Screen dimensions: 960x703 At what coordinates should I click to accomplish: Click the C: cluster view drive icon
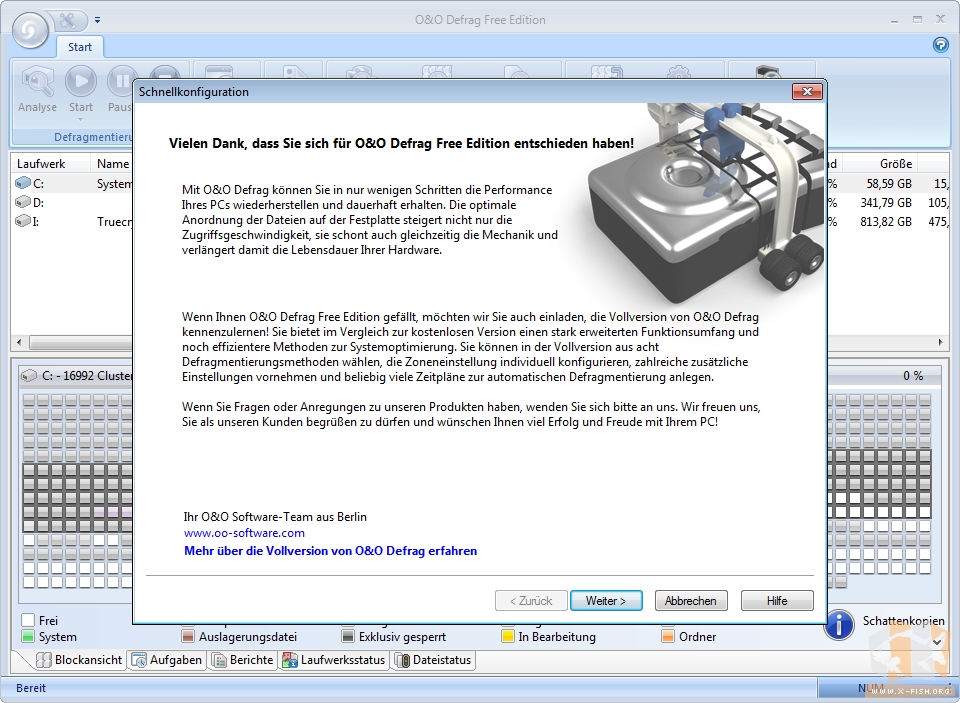[29, 375]
